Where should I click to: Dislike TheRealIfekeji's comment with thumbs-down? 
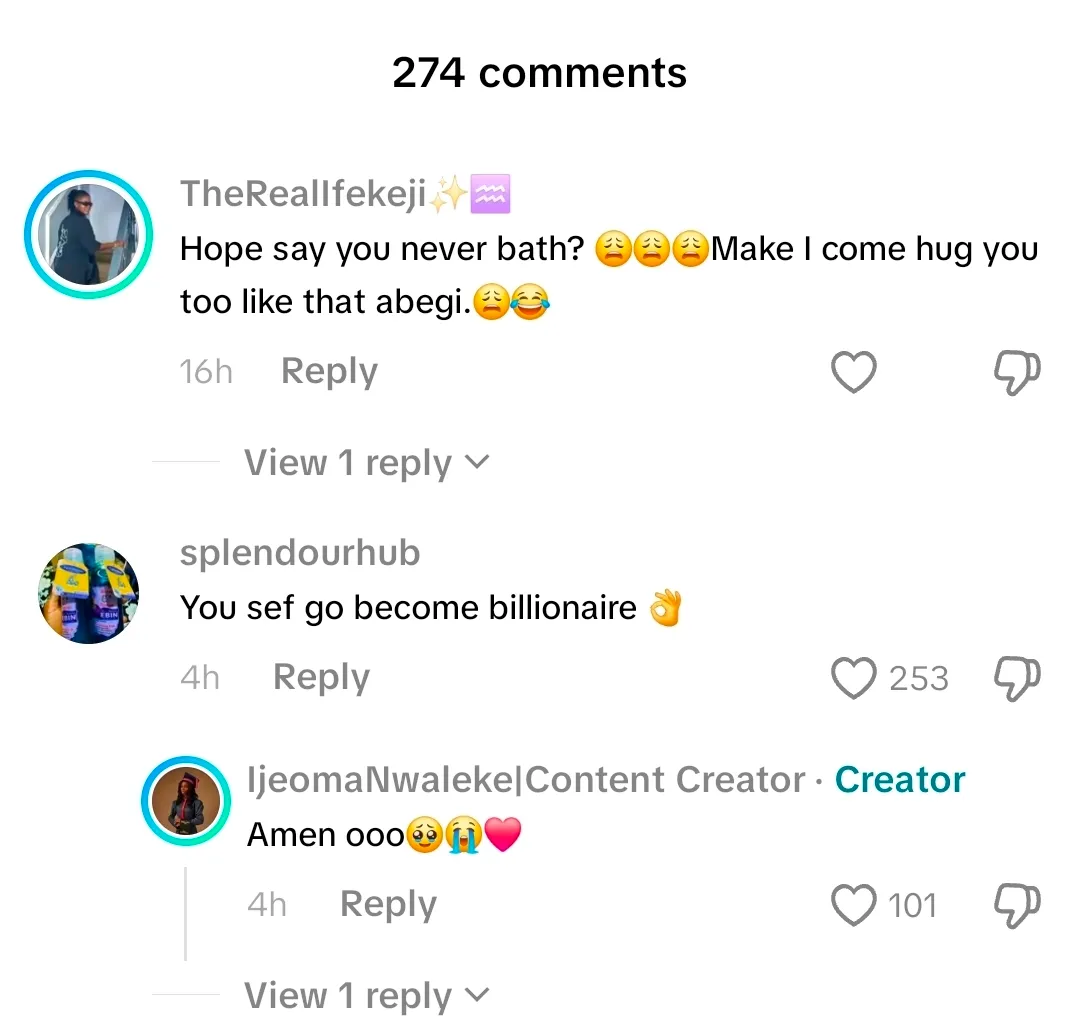point(1017,373)
